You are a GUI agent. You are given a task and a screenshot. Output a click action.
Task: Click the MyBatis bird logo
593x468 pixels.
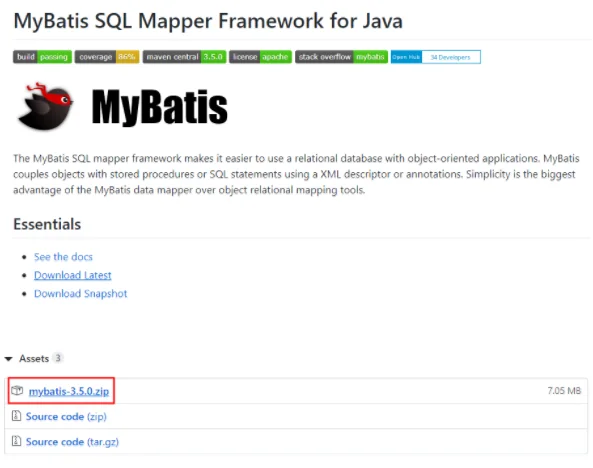tap(46, 106)
